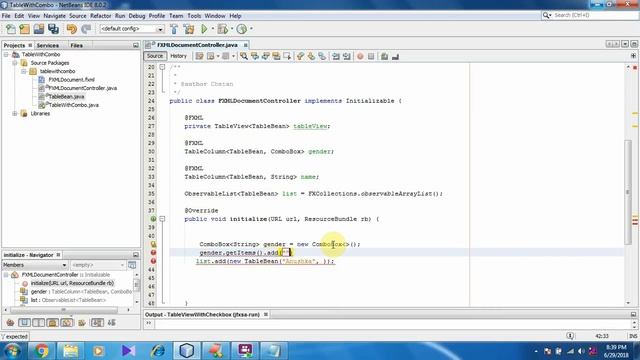640x360 pixels.
Task: Toggle Show Inner Classes filter in Navigator
Action: (x=67, y=323)
